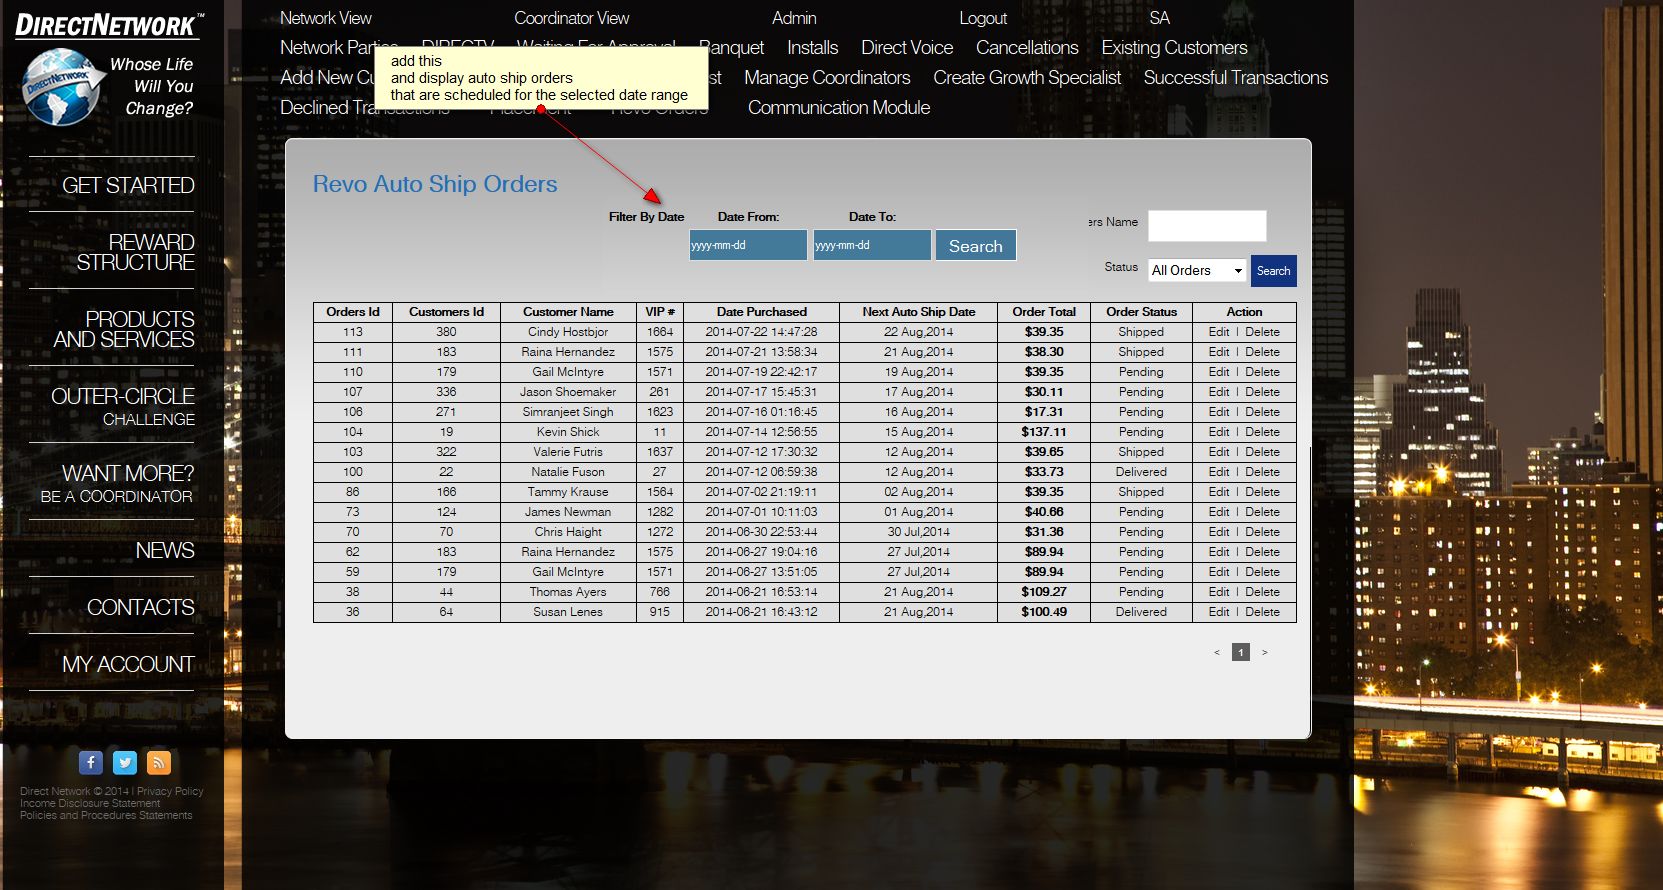Open REWARD STRUCTURE in sidebar
This screenshot has height=890, width=1663.
click(x=136, y=252)
